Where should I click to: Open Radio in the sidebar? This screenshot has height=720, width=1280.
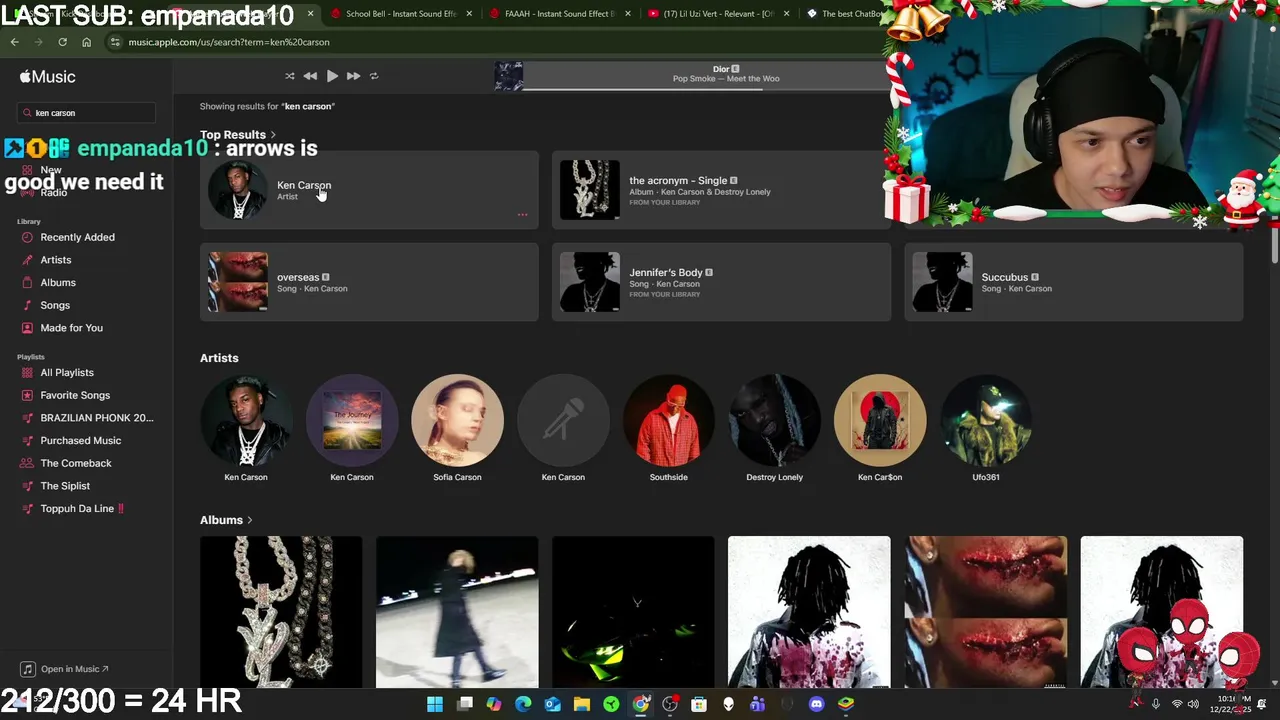(54, 192)
